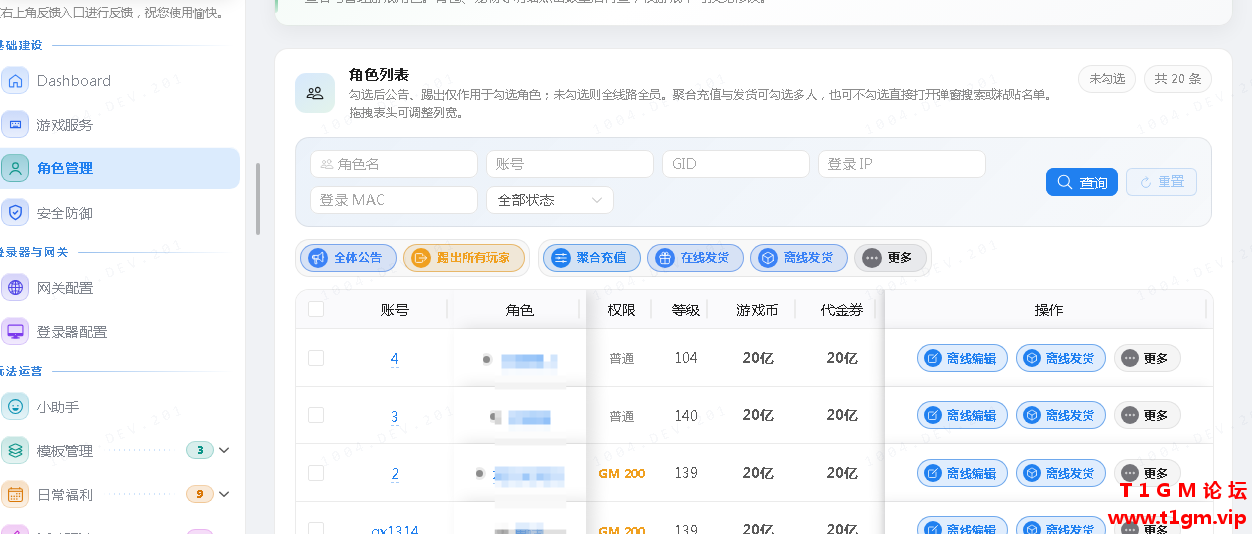The height and width of the screenshot is (534, 1252).
Task: Click the Dashboard home icon
Action: tap(15, 81)
